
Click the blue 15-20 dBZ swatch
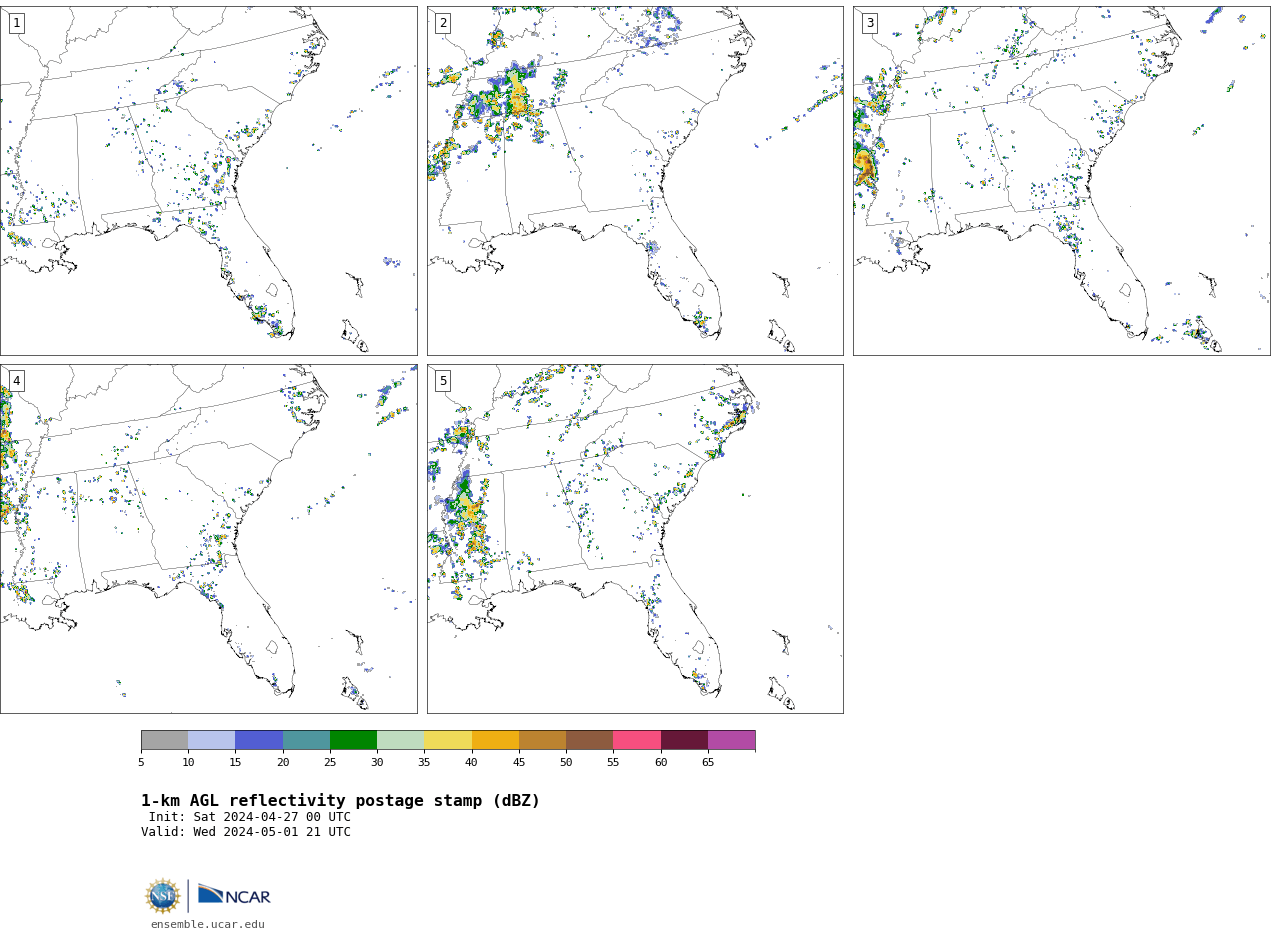(259, 740)
